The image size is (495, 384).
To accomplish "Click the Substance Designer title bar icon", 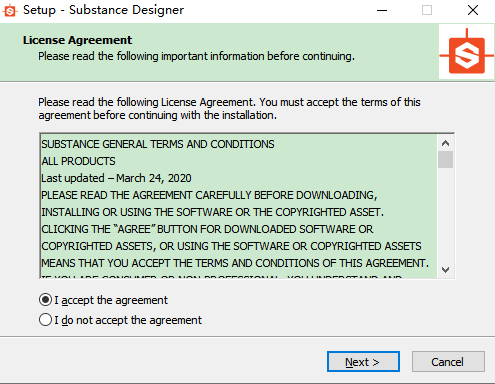I will pos(10,10).
